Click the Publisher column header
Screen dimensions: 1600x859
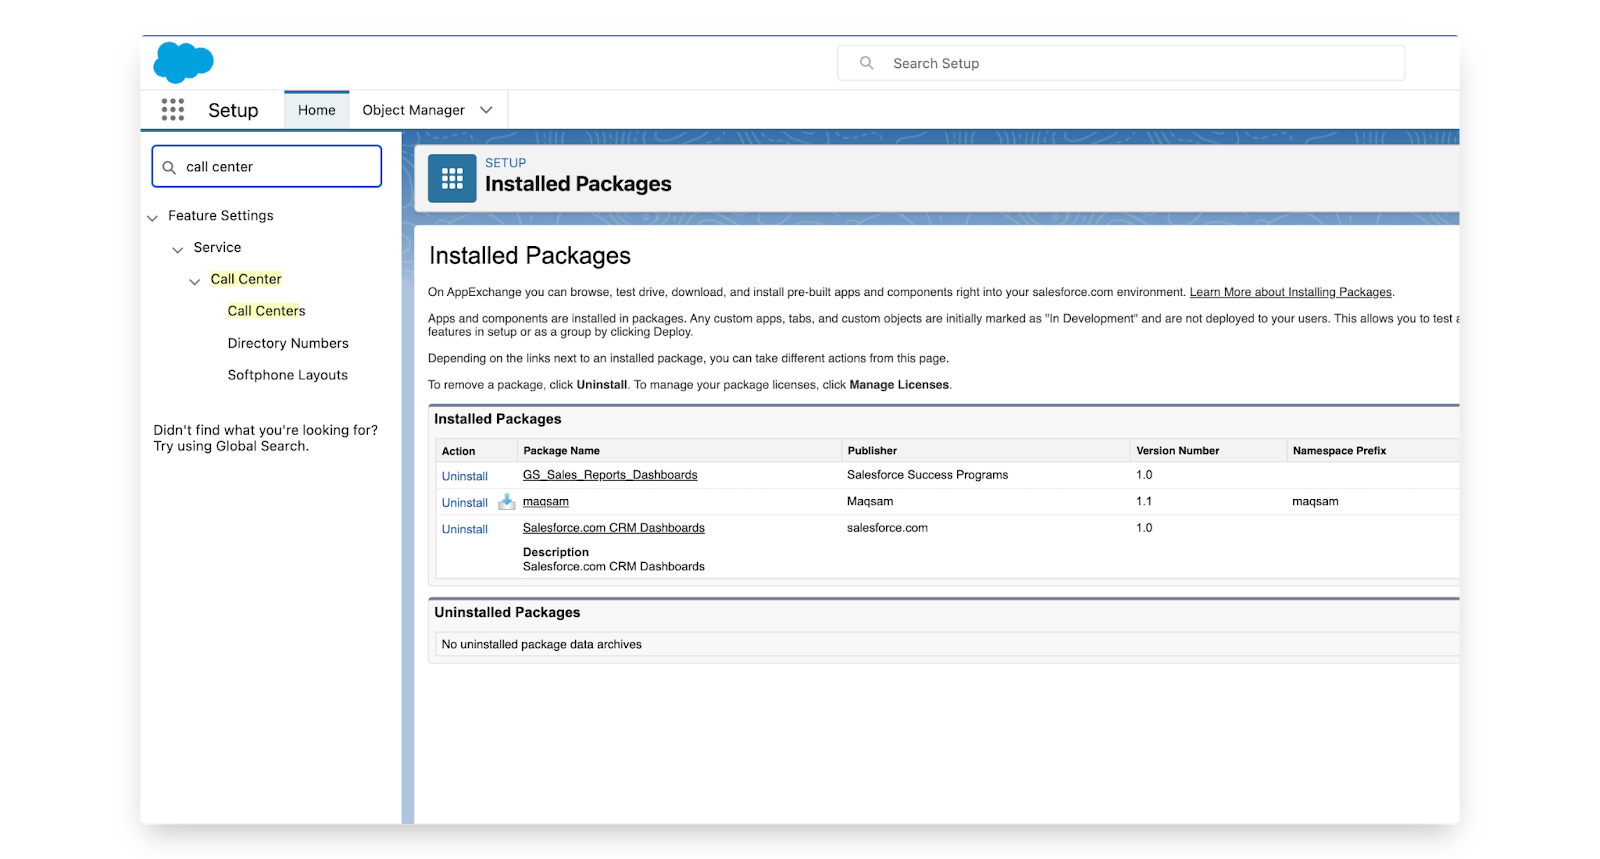pyautogui.click(x=872, y=451)
